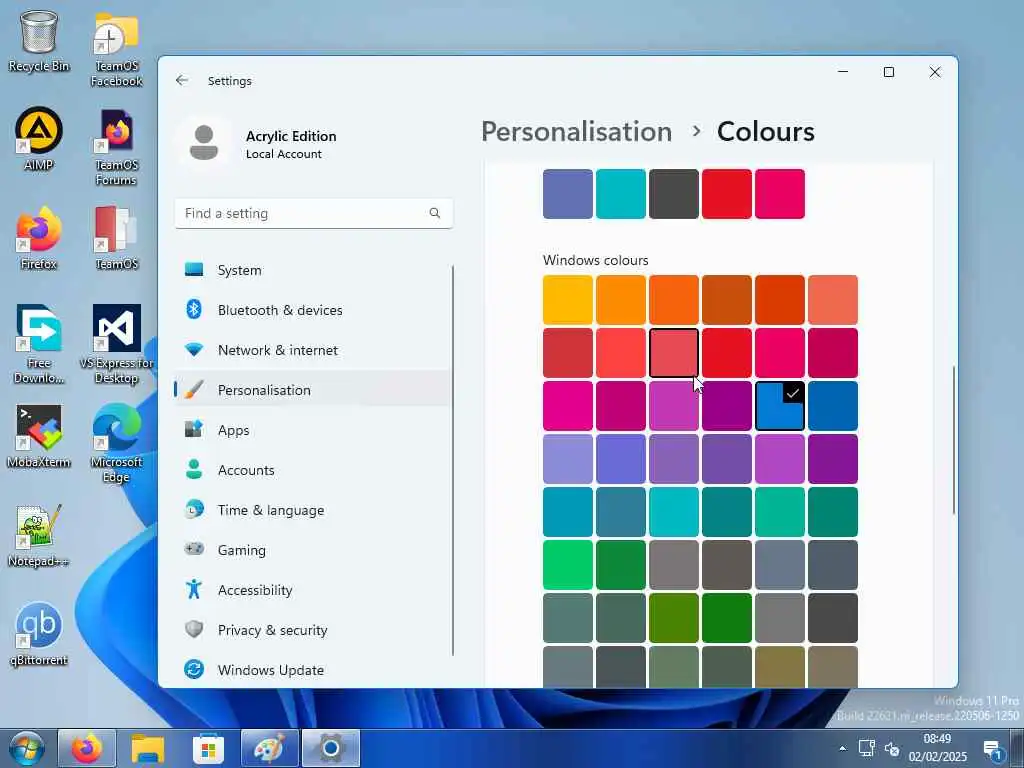Click Personalisation breadcrumb link
Viewport: 1024px width, 768px height.
pyautogui.click(x=577, y=132)
